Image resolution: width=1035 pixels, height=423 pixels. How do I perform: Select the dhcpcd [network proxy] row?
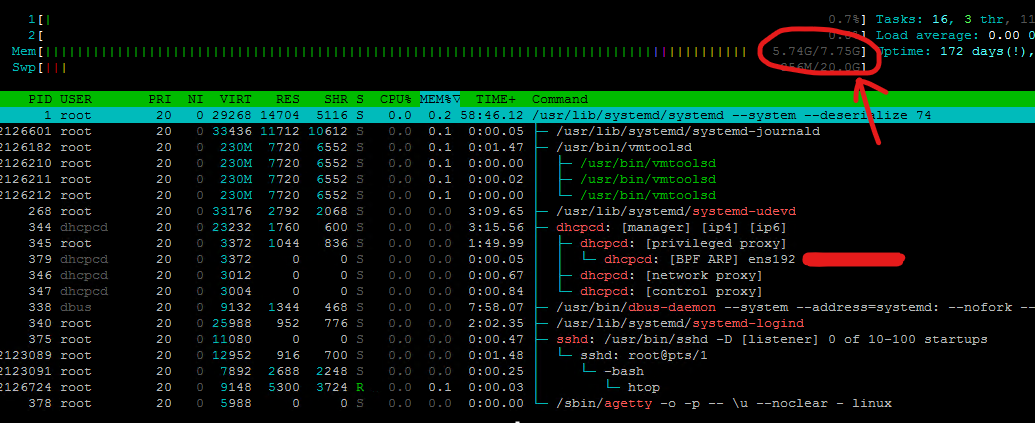(518, 275)
